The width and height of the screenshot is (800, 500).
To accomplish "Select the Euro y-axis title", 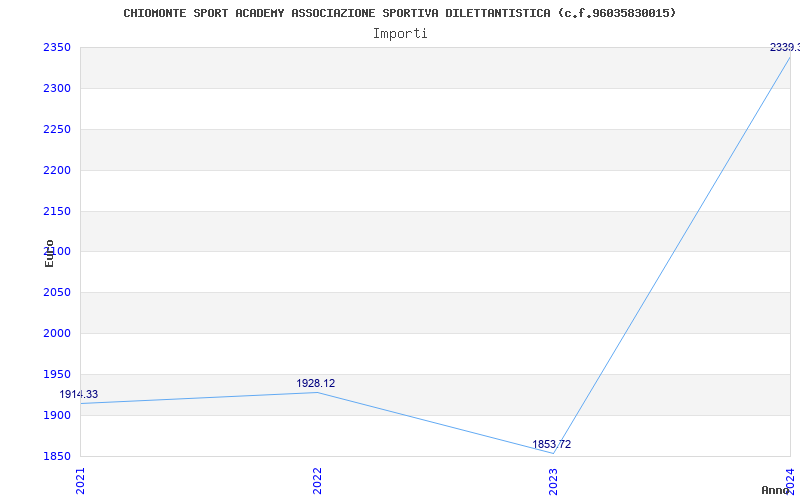I will 49,254.
